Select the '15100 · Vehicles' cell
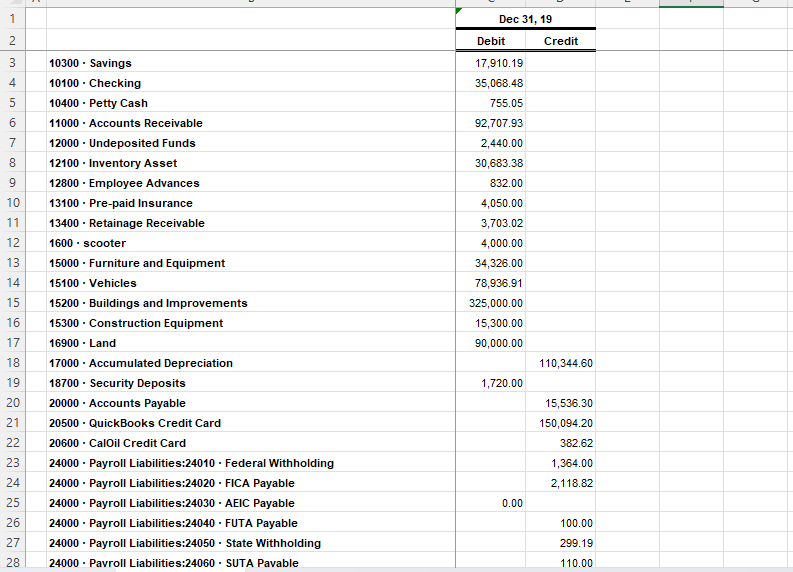The width and height of the screenshot is (793, 572). click(x=251, y=283)
